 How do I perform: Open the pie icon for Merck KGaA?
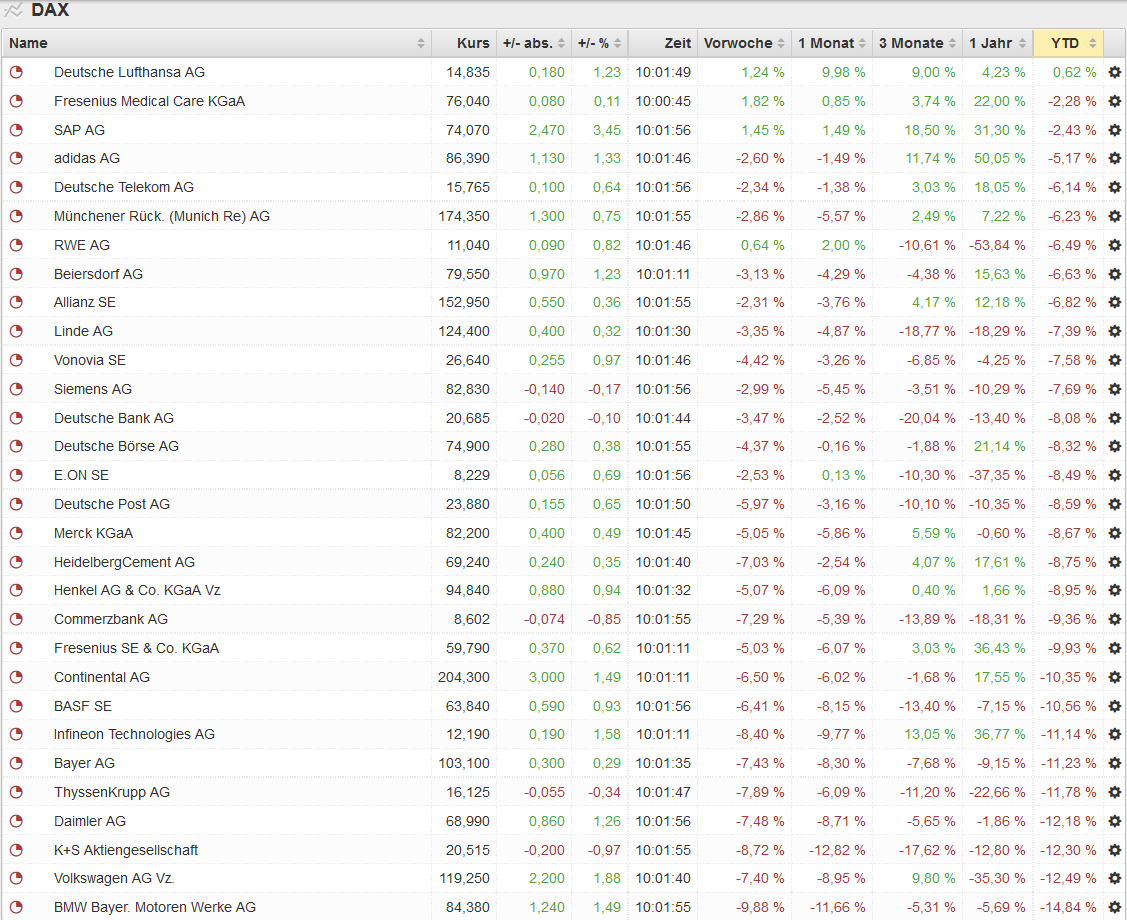[x=16, y=533]
